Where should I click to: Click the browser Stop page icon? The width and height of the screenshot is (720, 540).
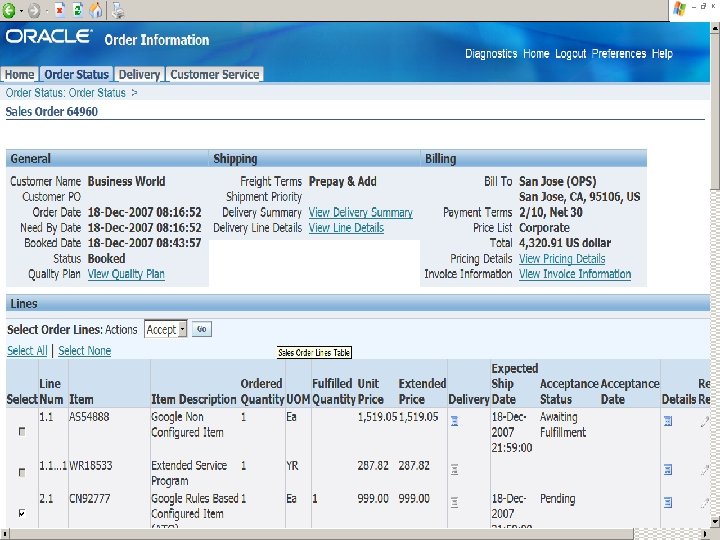click(60, 10)
